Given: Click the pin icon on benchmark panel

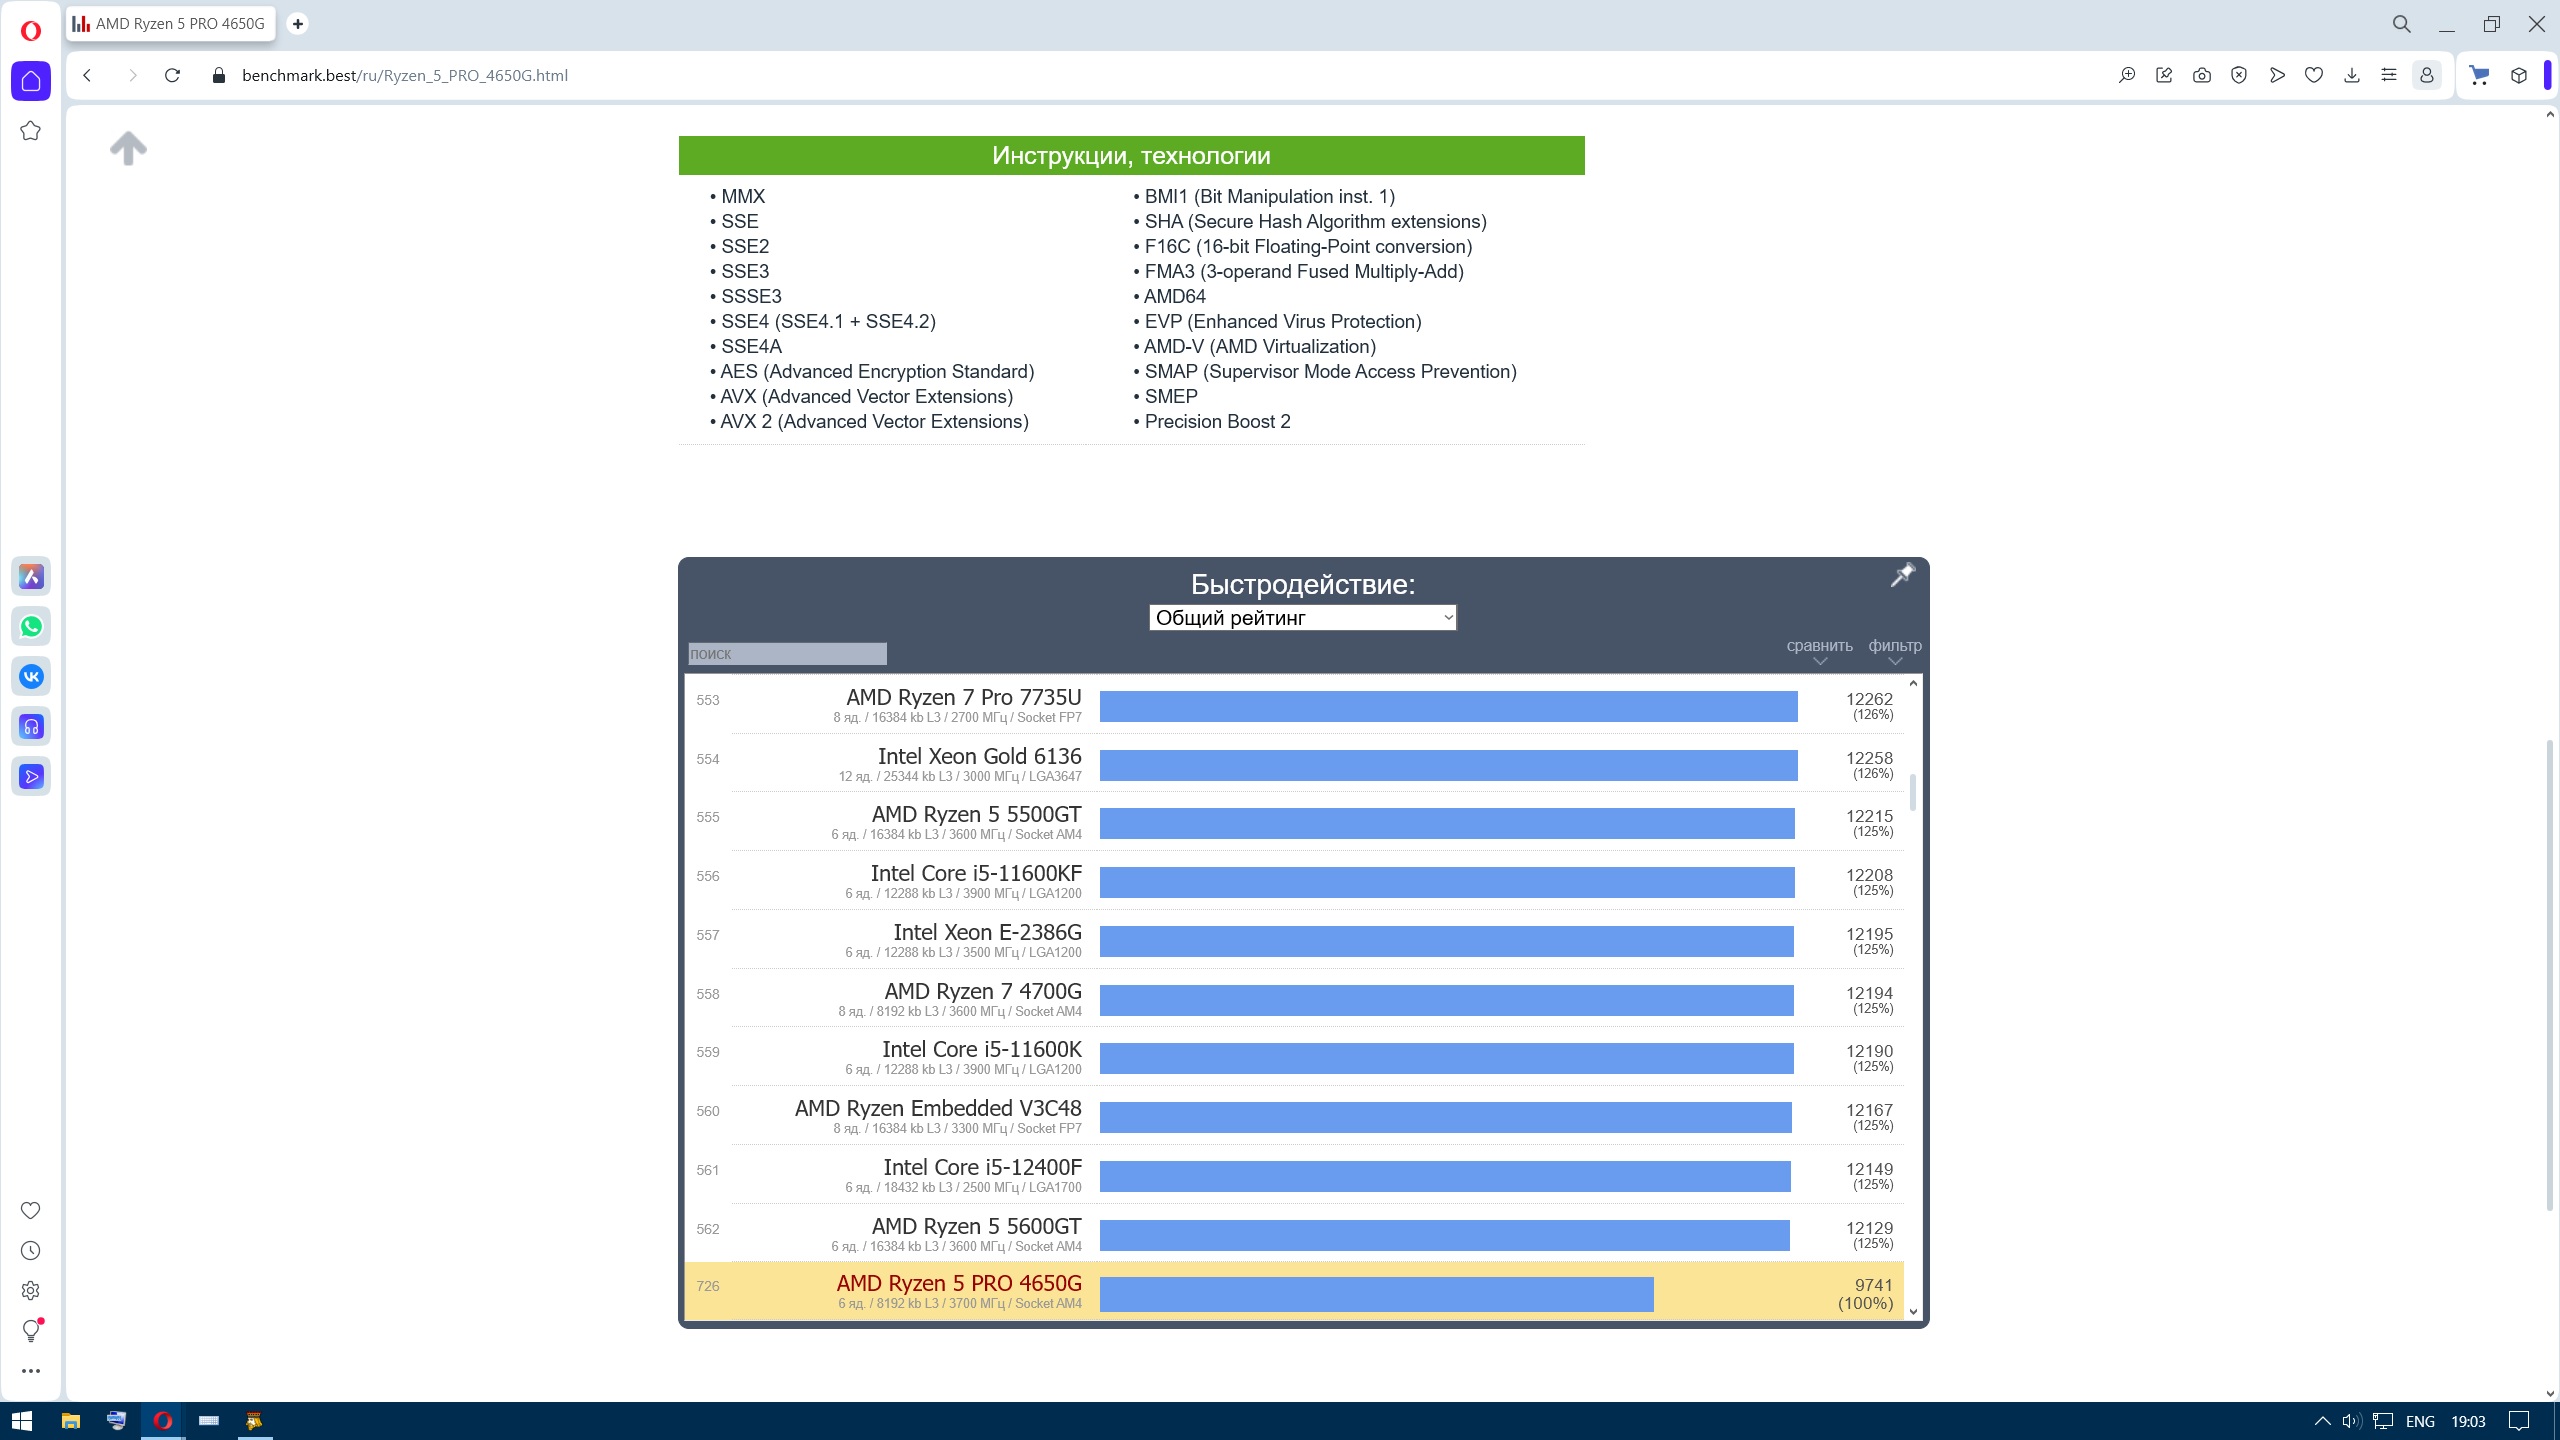Looking at the screenshot, I should pos(1901,575).
